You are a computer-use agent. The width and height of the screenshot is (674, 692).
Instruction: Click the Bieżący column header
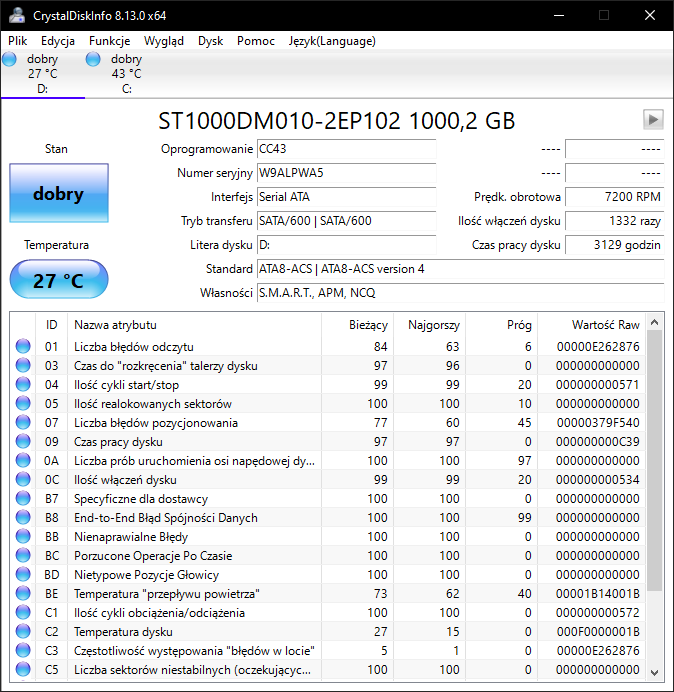click(x=358, y=325)
